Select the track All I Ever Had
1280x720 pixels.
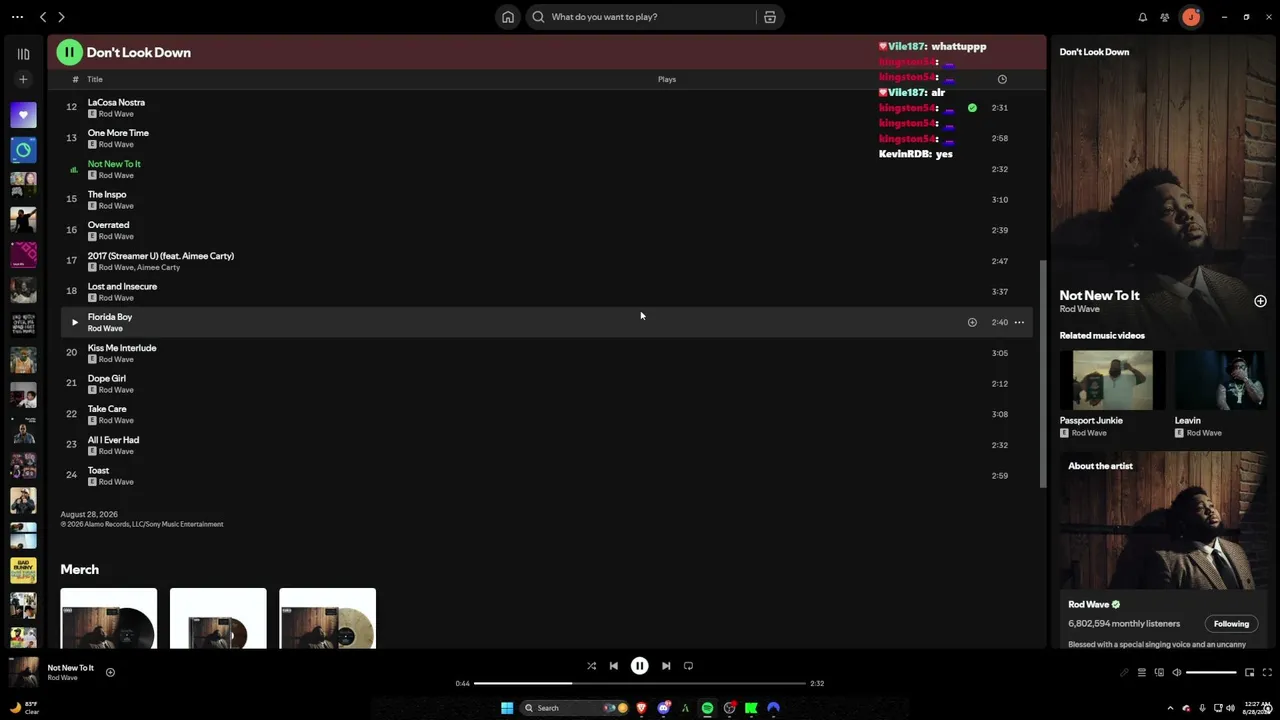pyautogui.click(x=113, y=440)
